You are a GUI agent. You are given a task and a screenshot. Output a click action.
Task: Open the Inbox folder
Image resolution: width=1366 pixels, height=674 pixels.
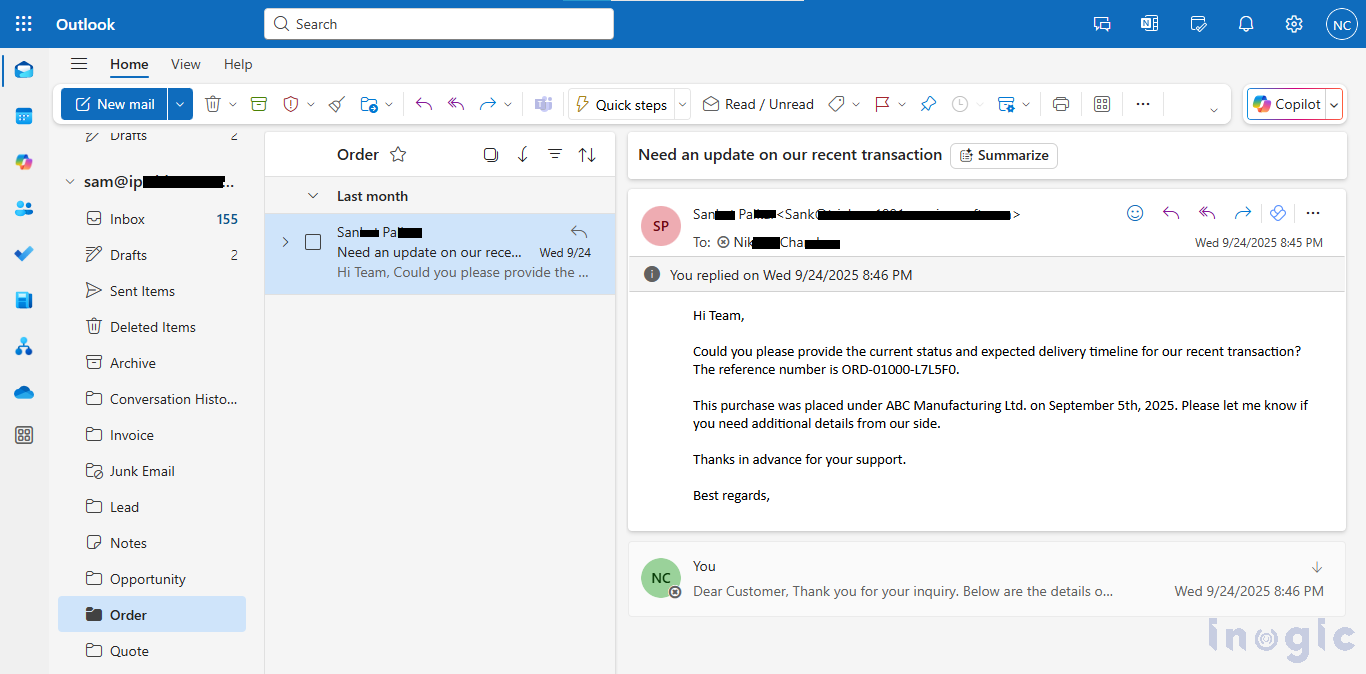pyautogui.click(x=127, y=219)
